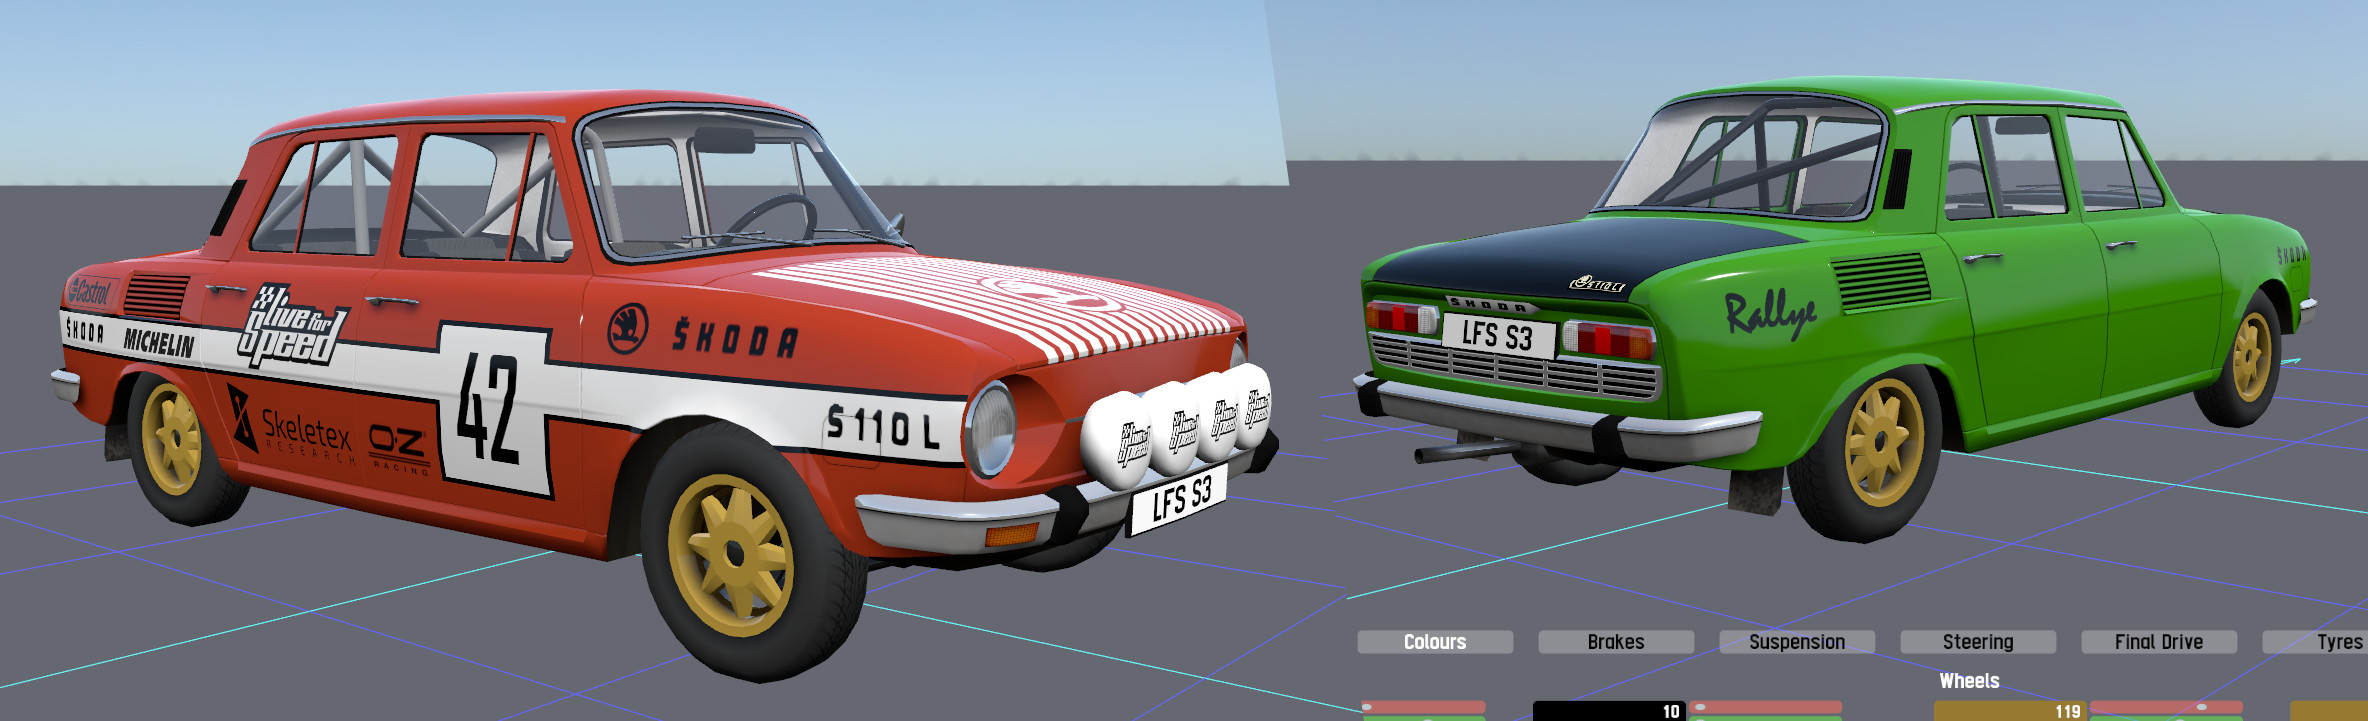Click the "Wheels" section label
Screen dimensions: 2368x721
coord(1969,681)
